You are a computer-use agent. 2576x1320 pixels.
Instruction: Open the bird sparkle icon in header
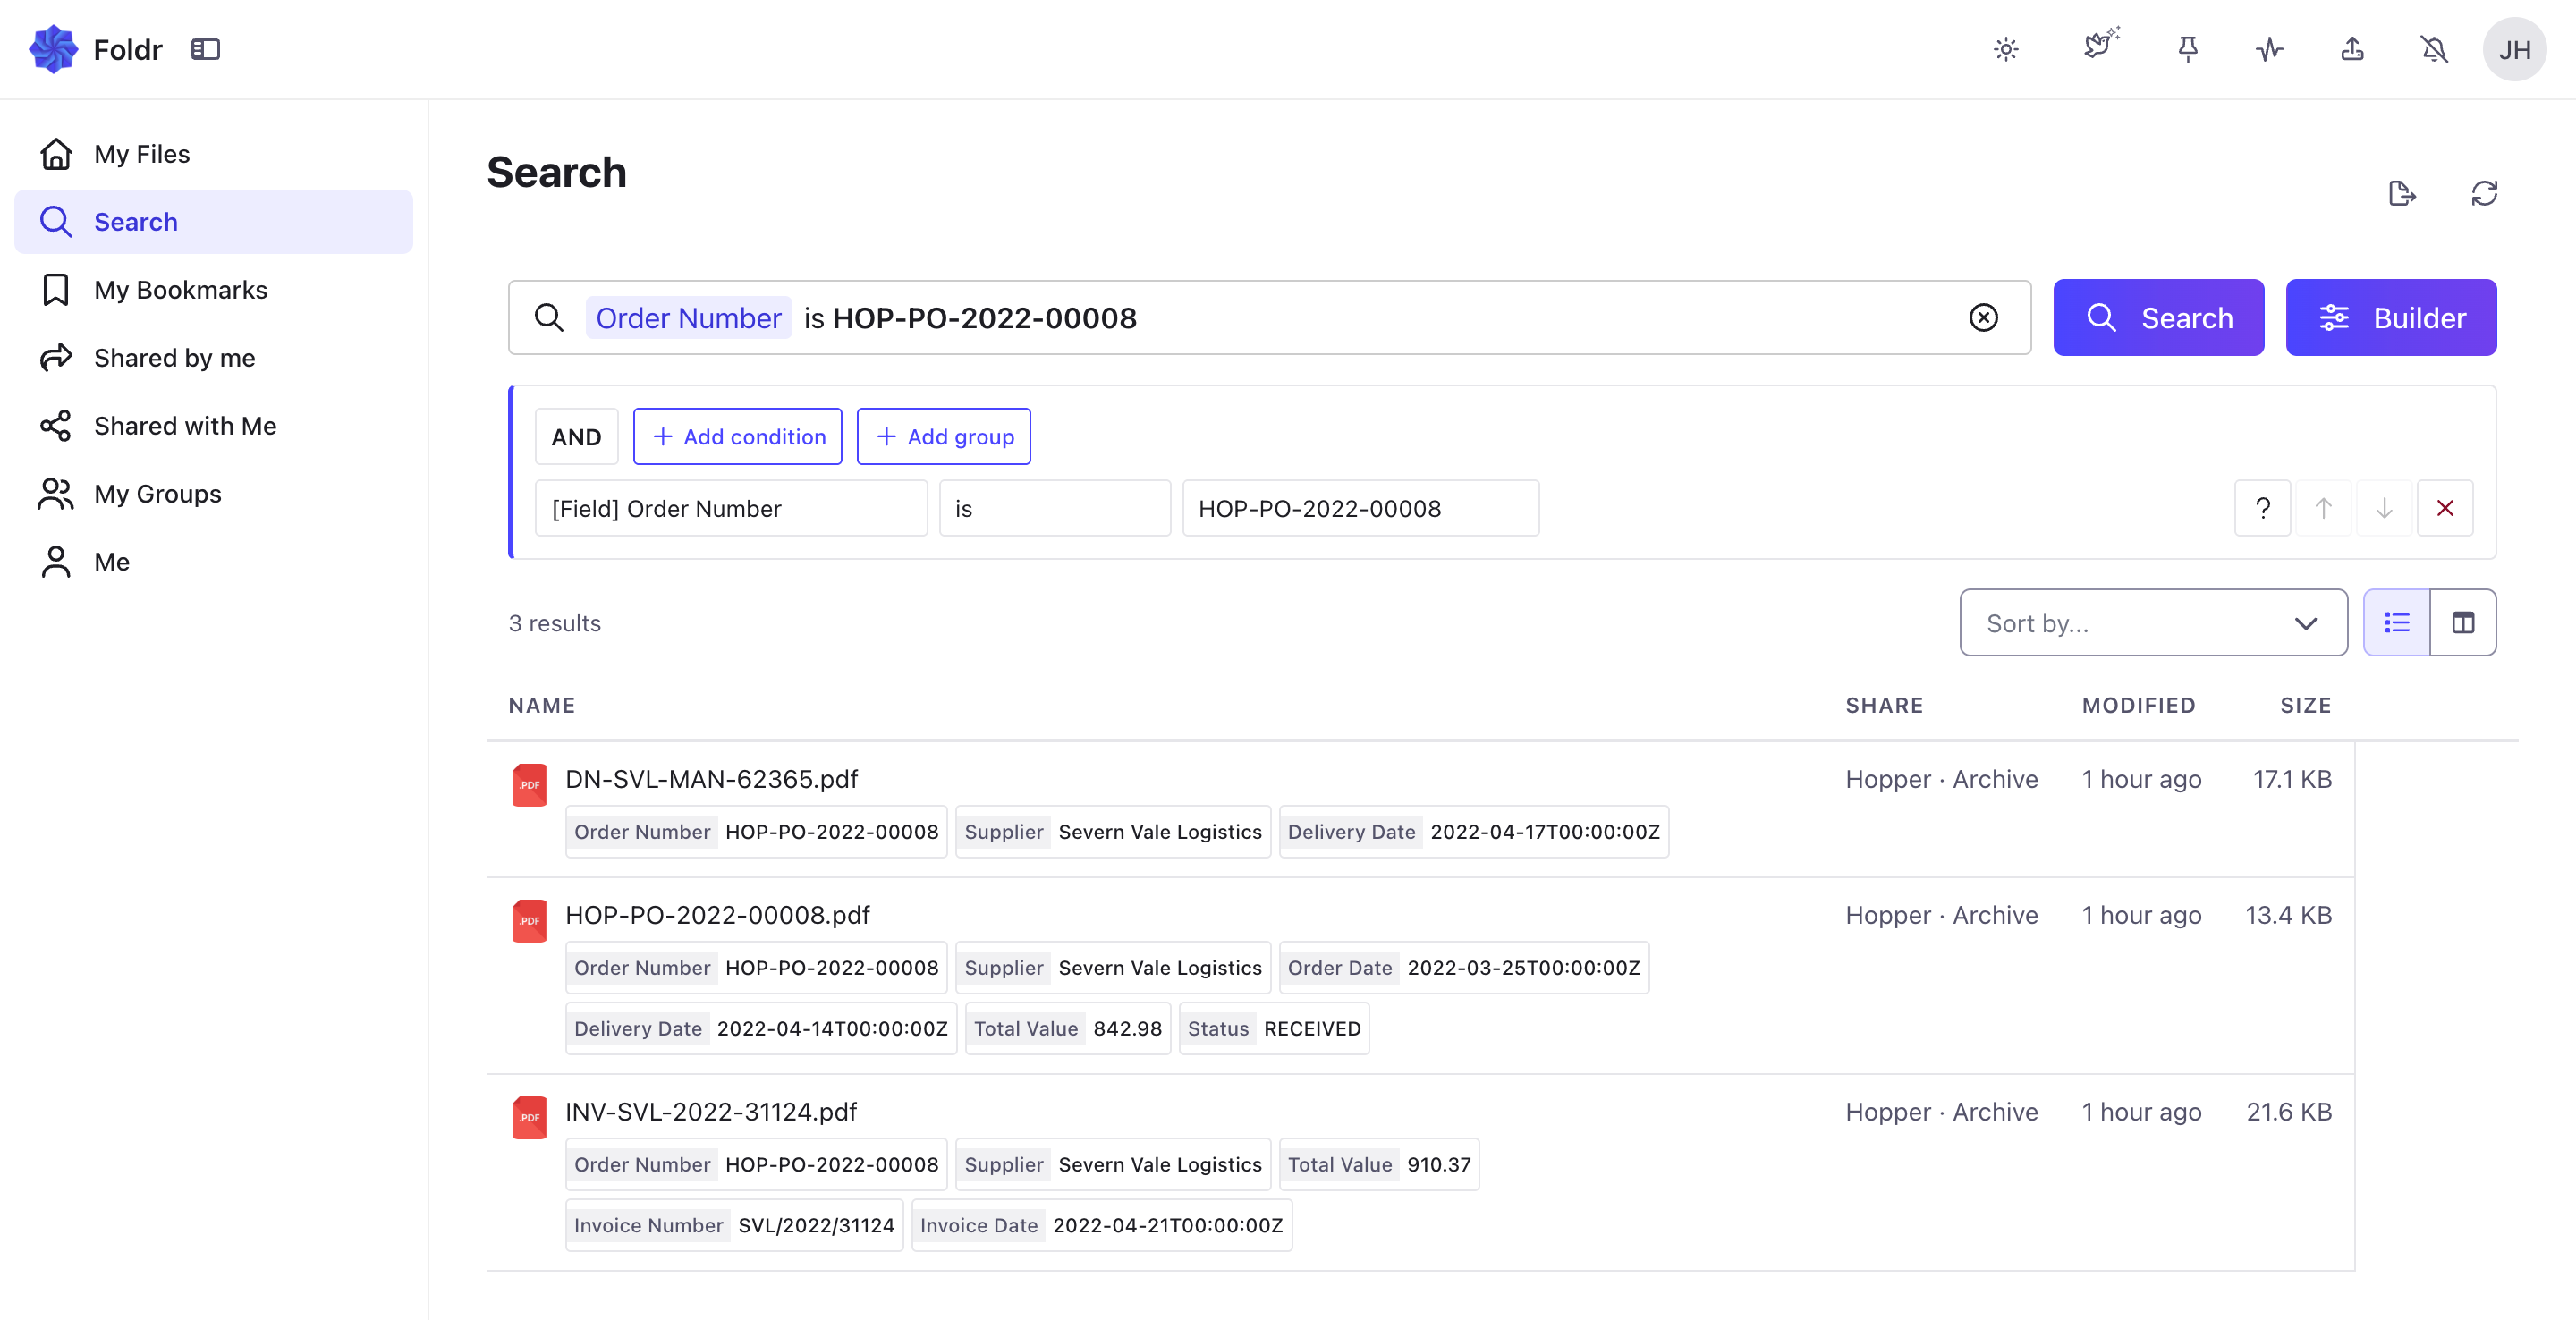coord(2101,45)
